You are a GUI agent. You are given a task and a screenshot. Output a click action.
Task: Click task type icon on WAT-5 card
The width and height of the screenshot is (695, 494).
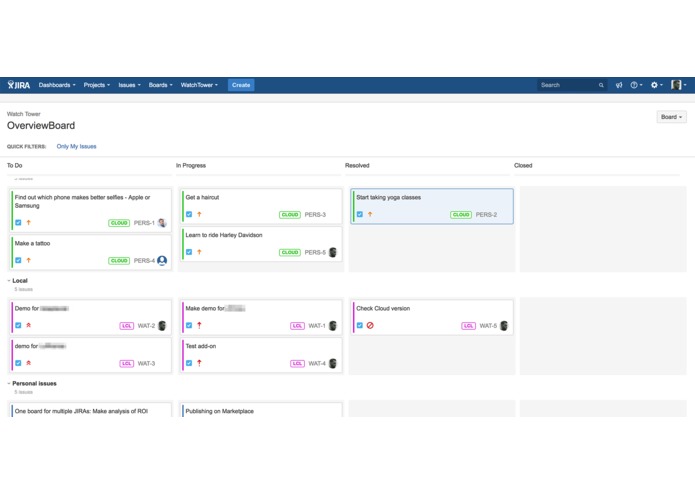coord(360,325)
